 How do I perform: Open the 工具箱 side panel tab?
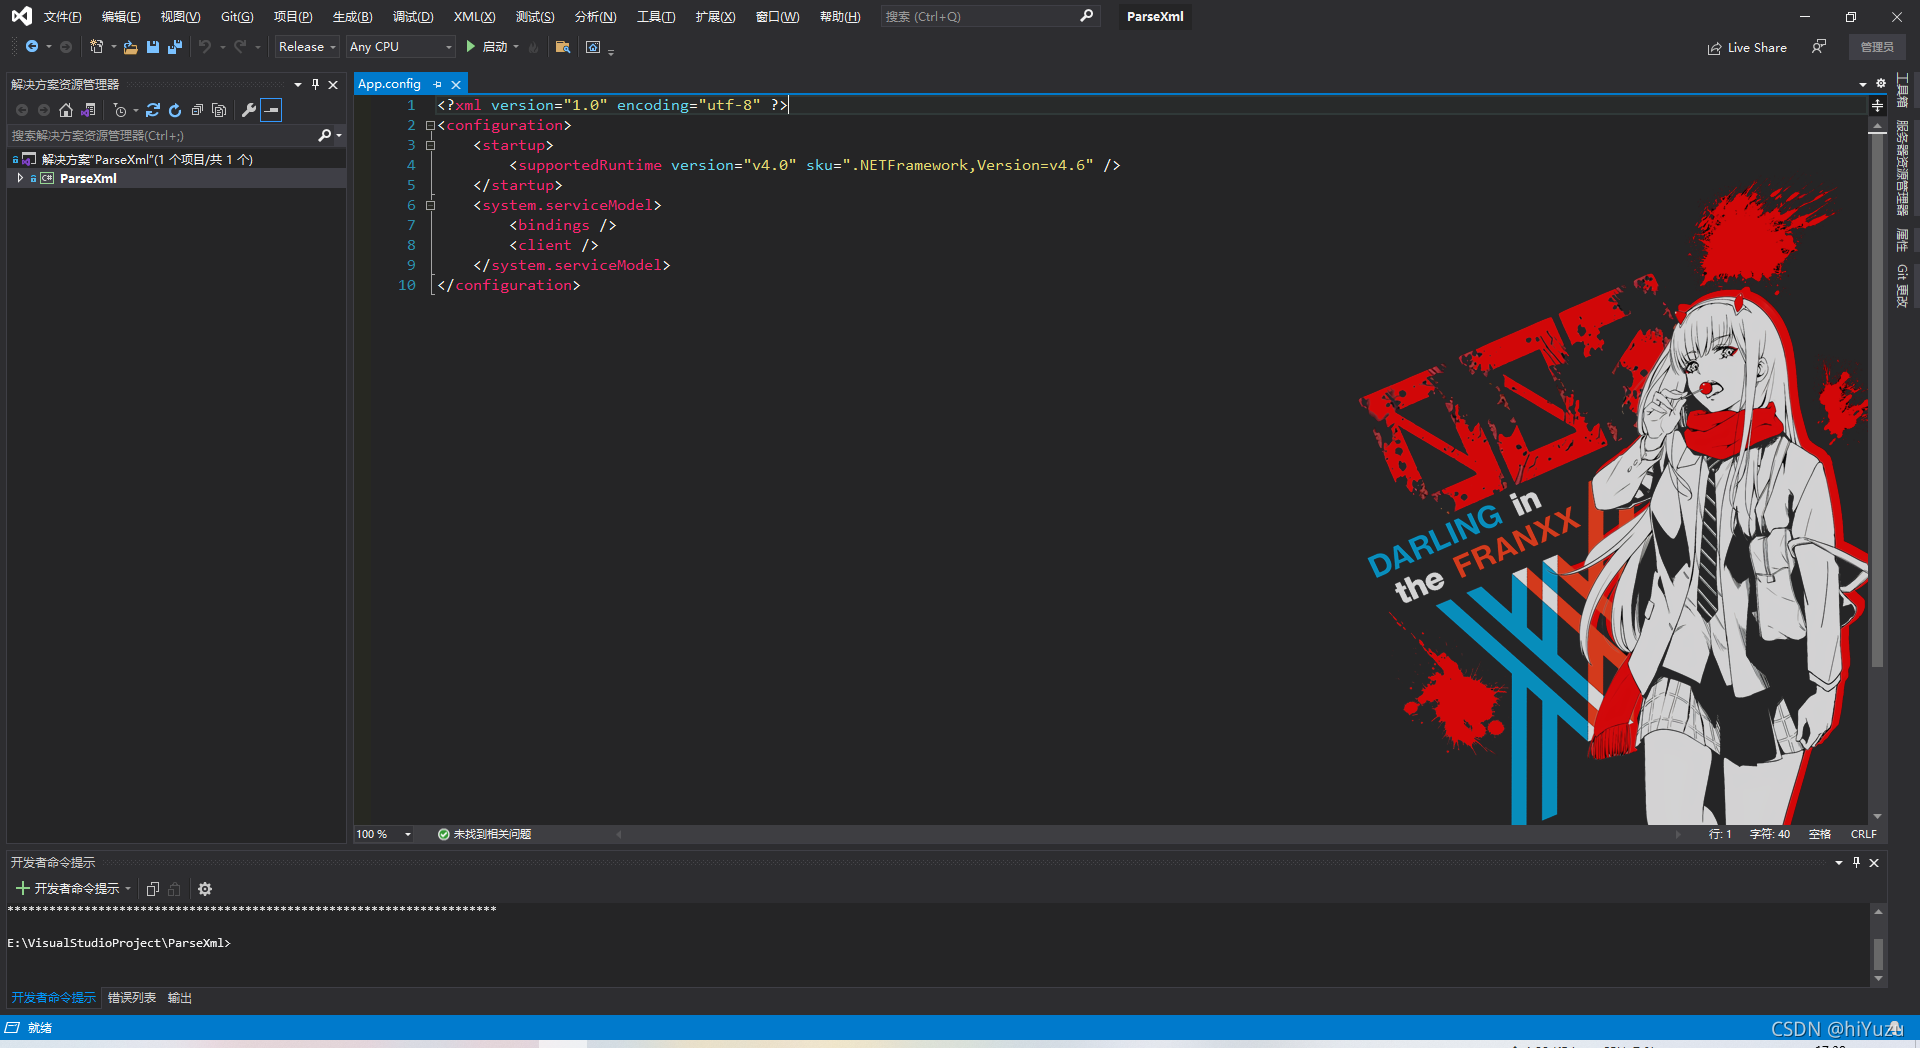[x=1902, y=90]
